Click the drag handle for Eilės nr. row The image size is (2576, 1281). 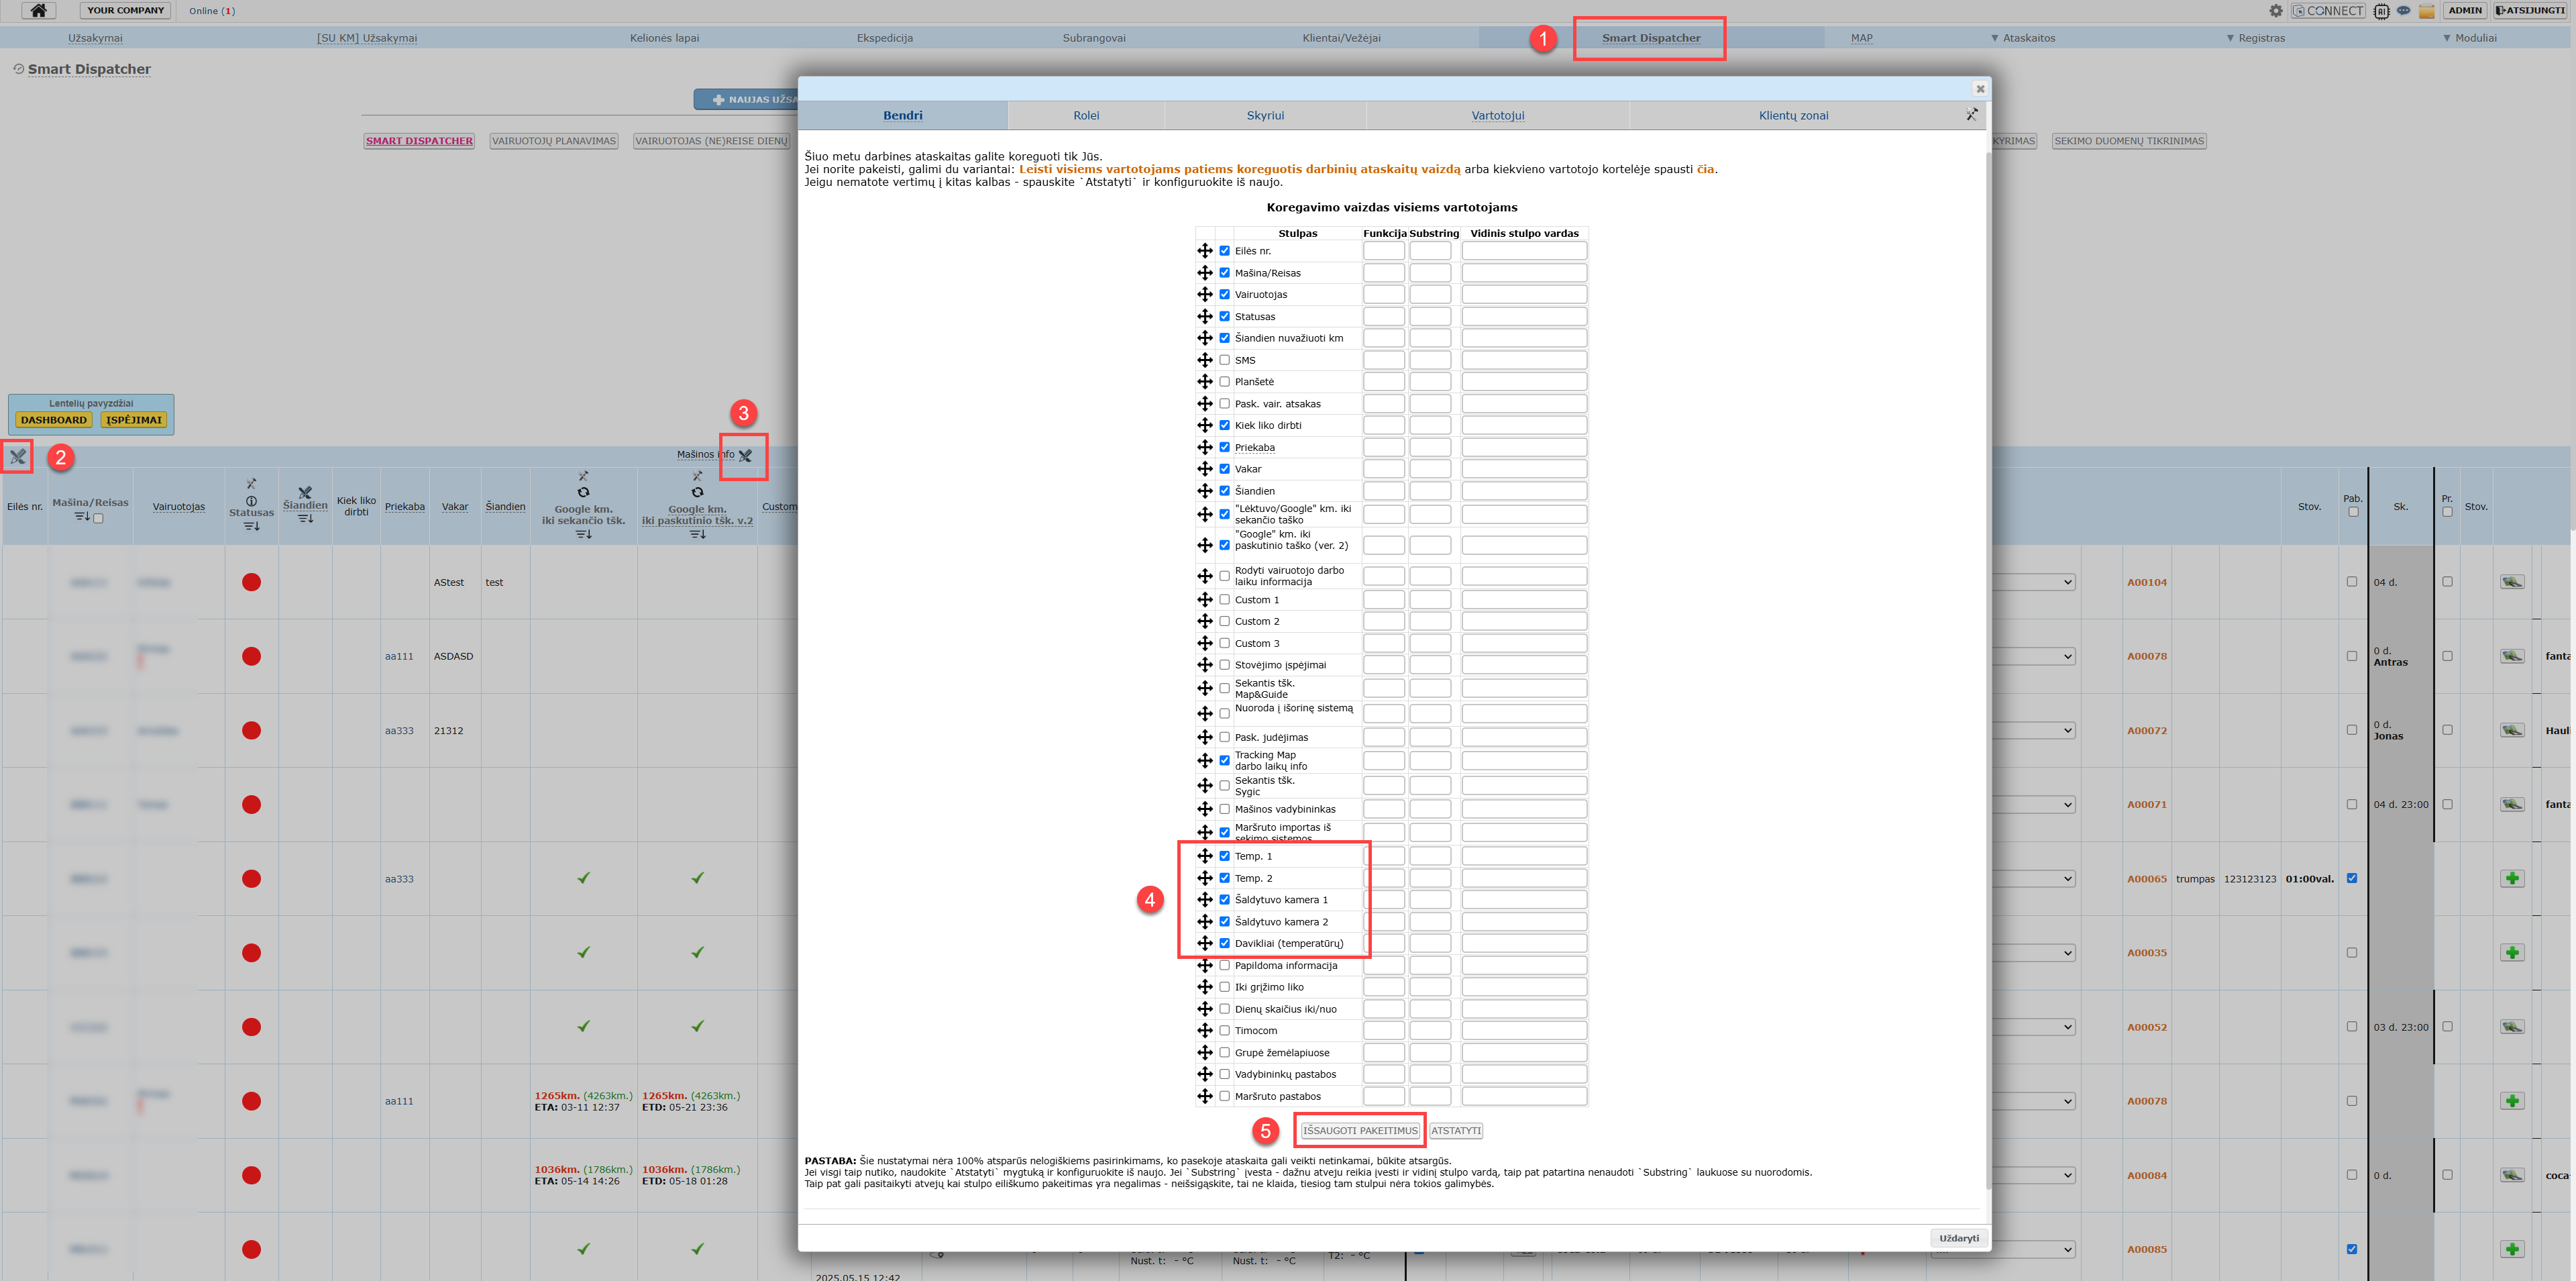pos(1205,251)
